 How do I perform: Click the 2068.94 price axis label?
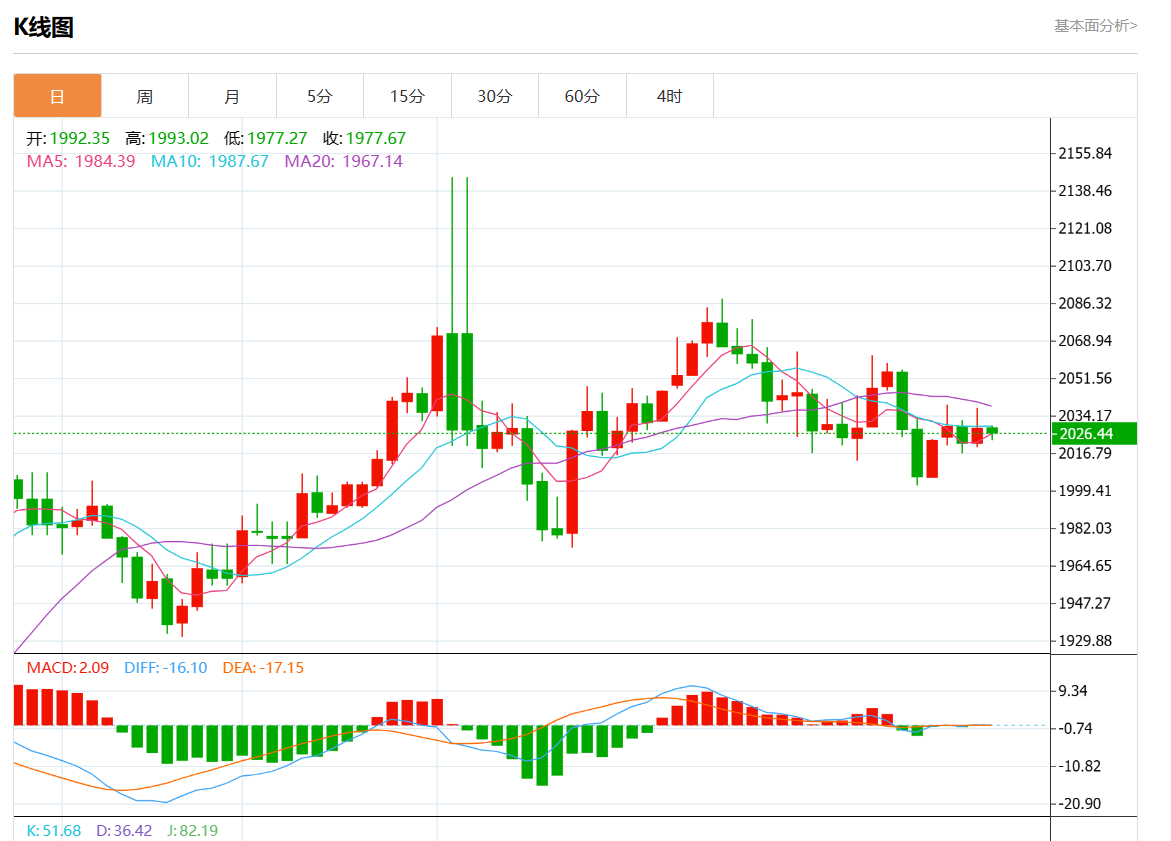point(1085,341)
